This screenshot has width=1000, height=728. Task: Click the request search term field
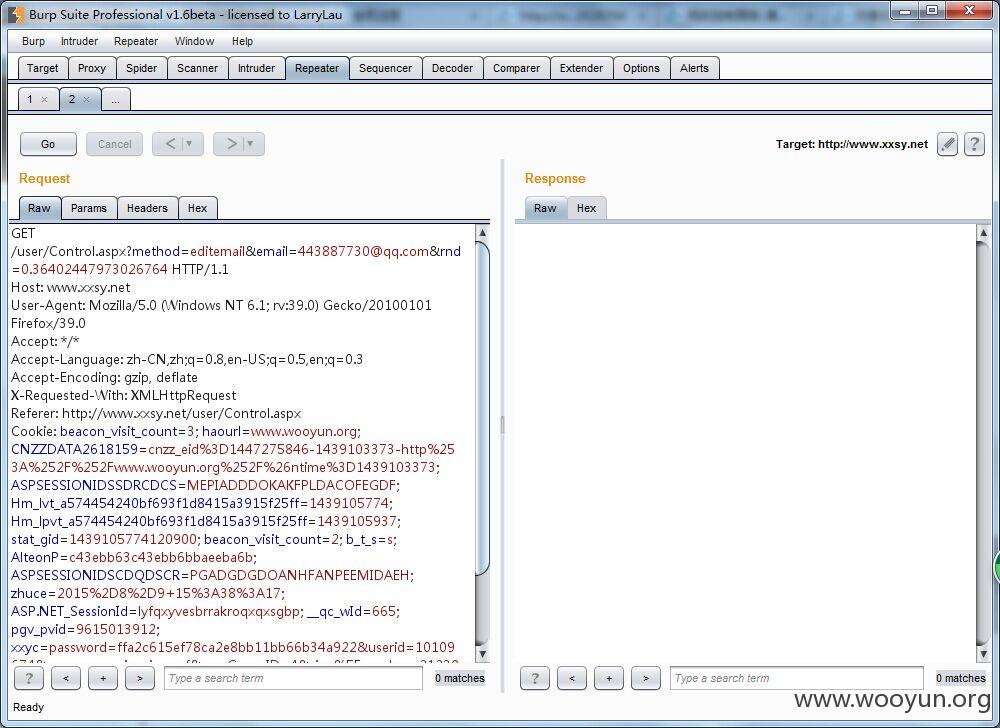click(x=293, y=678)
